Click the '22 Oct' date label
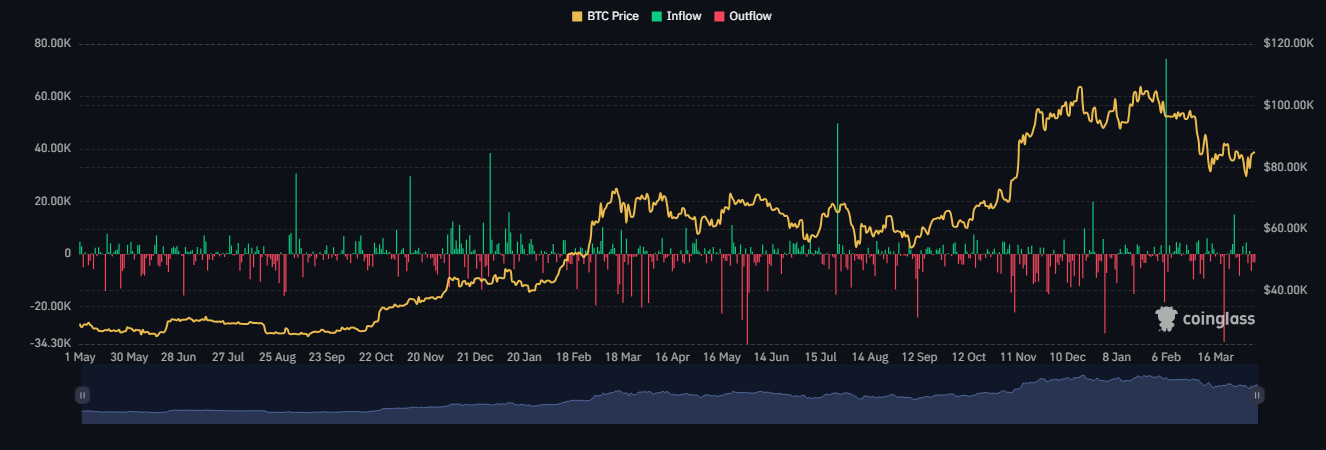 click(376, 357)
